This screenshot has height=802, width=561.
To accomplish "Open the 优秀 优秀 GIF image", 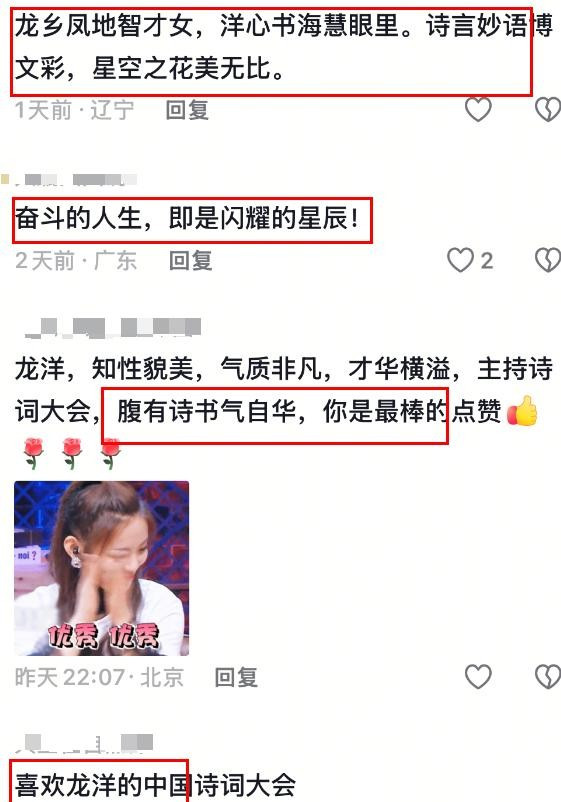I will (x=101, y=568).
